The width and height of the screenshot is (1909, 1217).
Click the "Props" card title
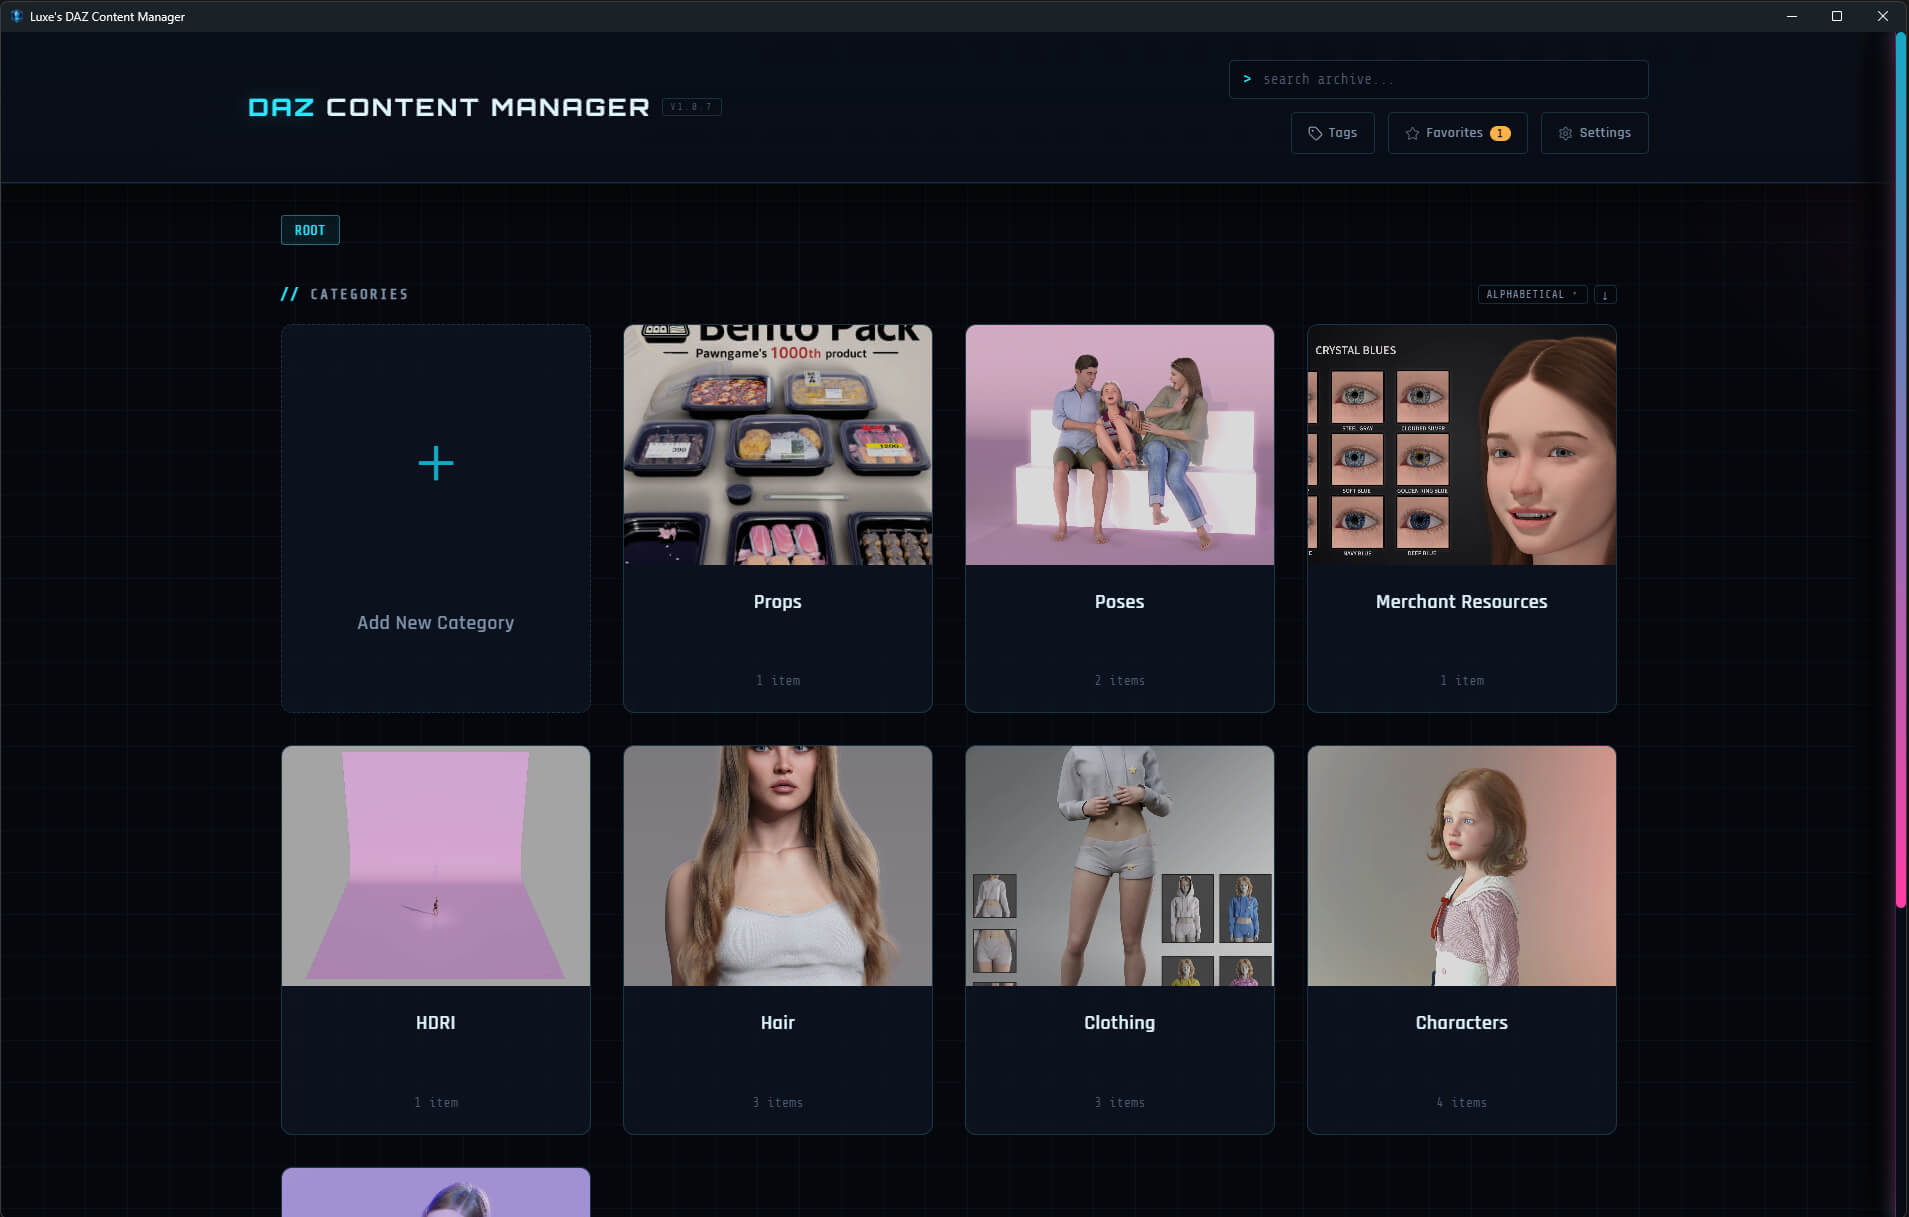pos(777,601)
